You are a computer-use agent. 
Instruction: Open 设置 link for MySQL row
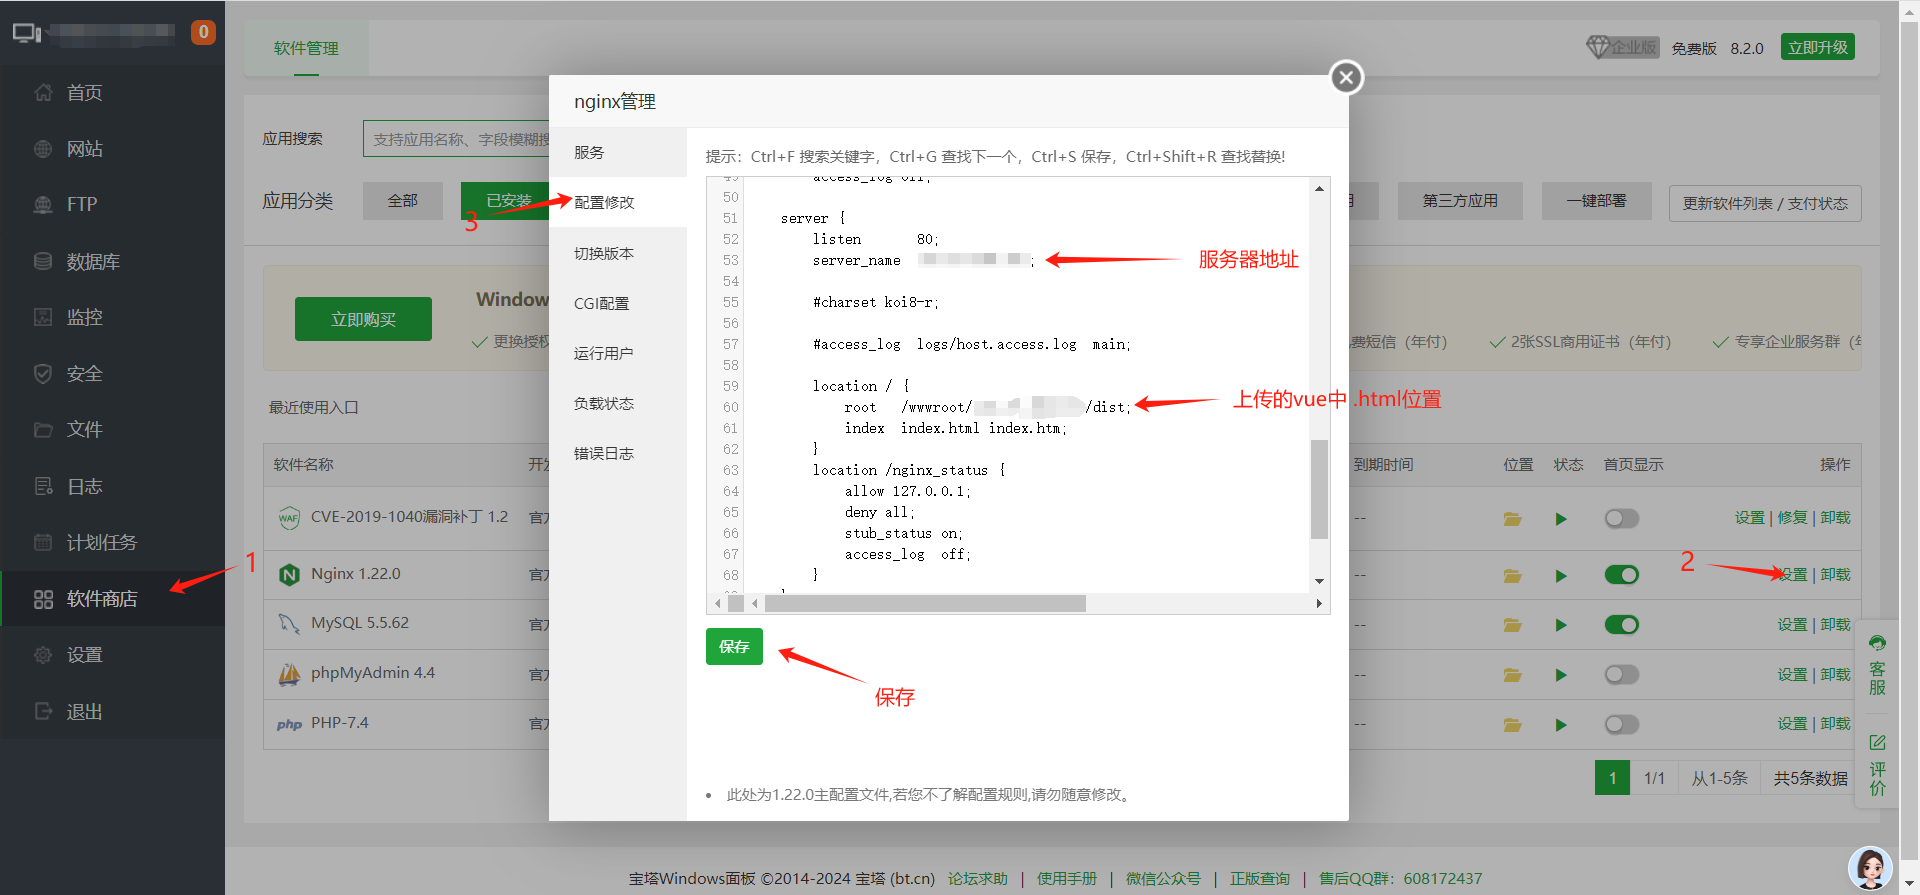[x=1792, y=625]
